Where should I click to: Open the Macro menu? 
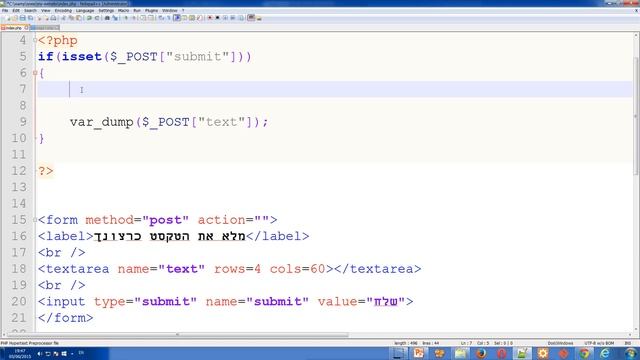pos(123,11)
